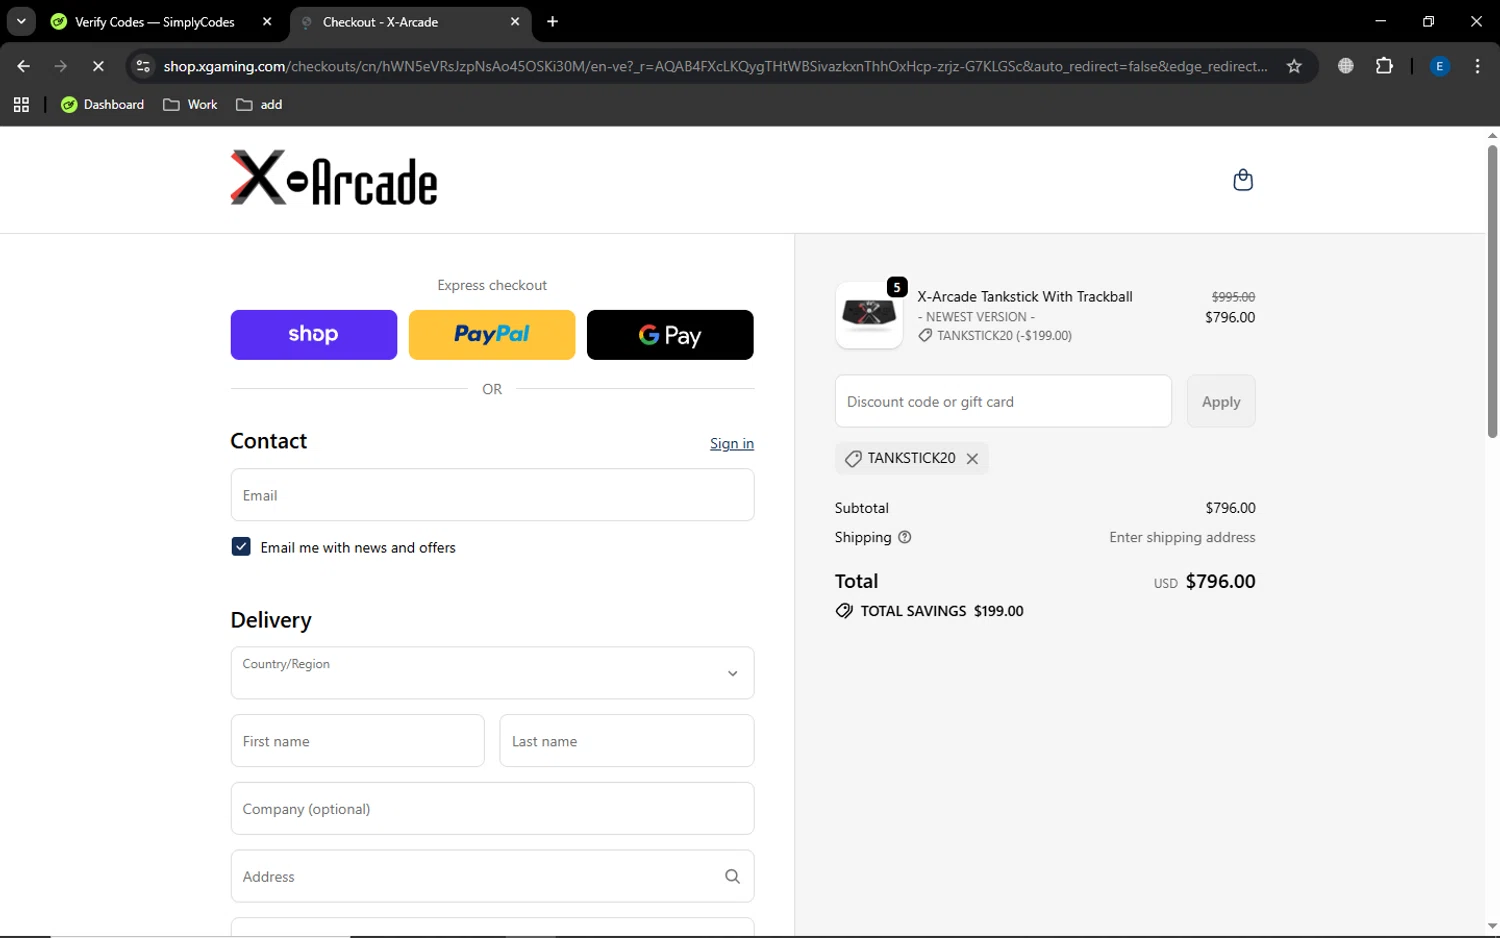Viewport: 1500px width, 938px height.
Task: View site information icon in address bar
Action: [143, 66]
